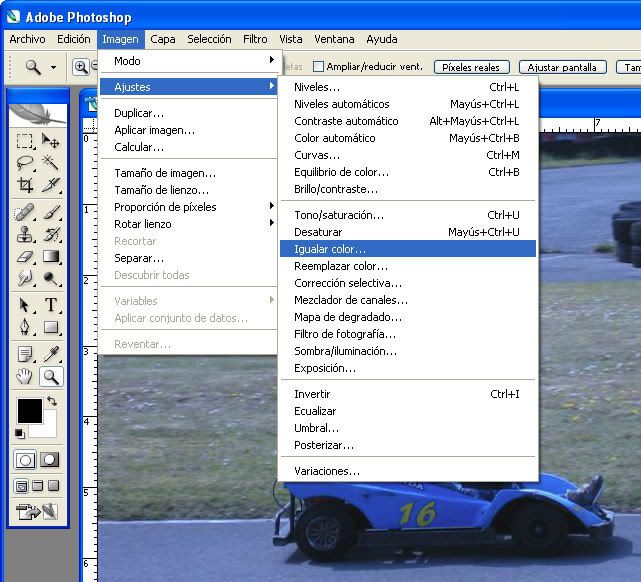Choose Reemplazar color... entry
The image size is (641, 582).
[408, 266]
